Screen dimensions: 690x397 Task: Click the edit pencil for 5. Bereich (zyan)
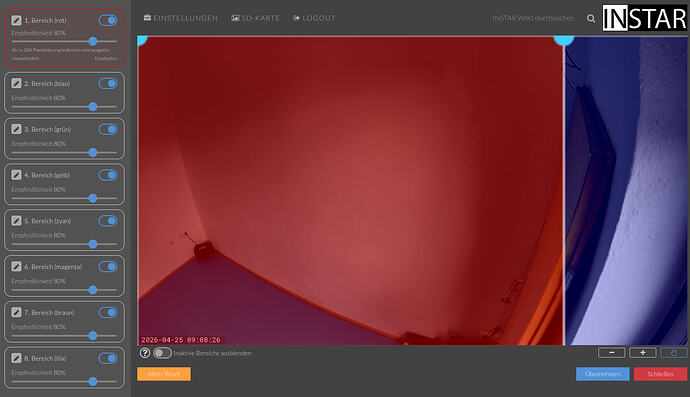tap(16, 221)
